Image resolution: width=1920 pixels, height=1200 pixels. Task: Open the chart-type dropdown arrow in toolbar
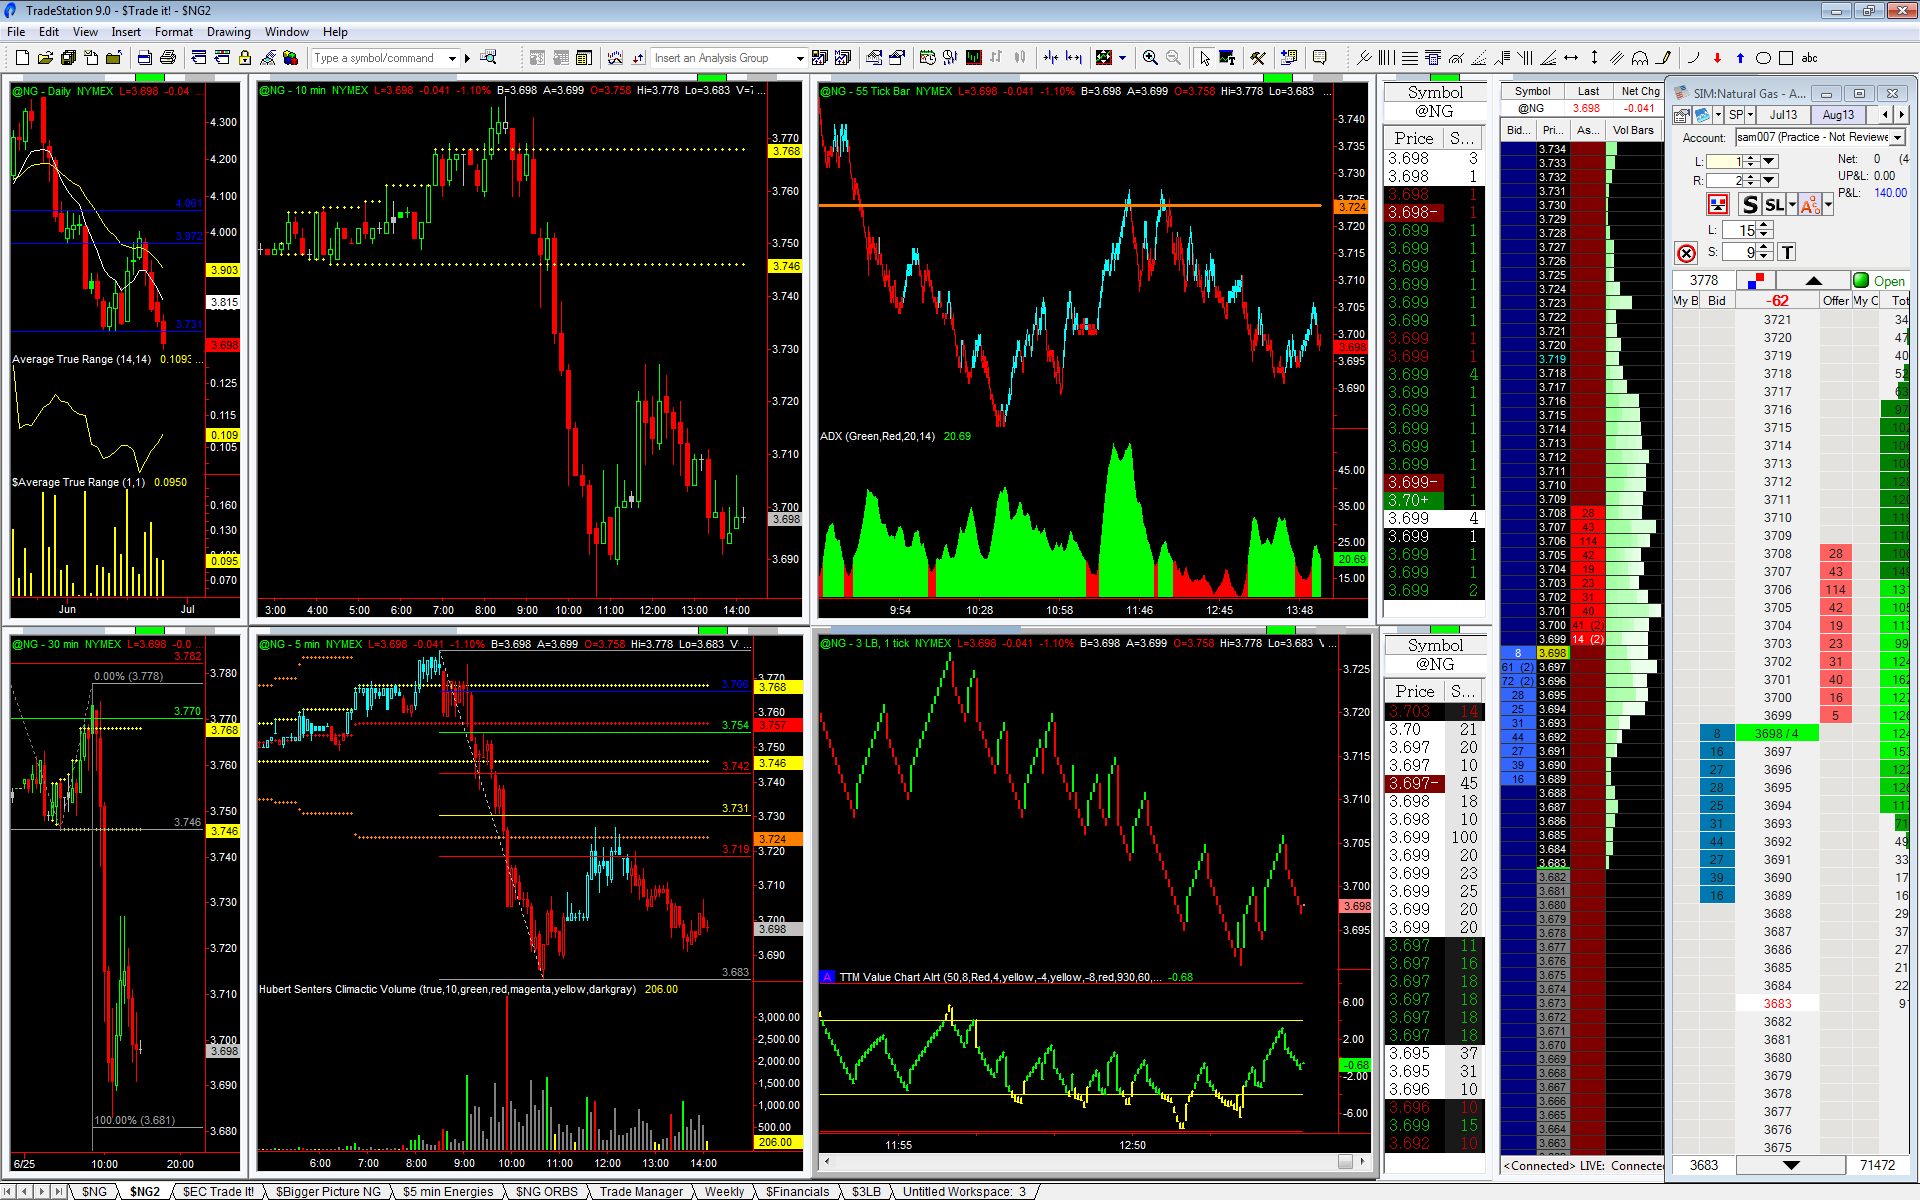(x=1123, y=58)
